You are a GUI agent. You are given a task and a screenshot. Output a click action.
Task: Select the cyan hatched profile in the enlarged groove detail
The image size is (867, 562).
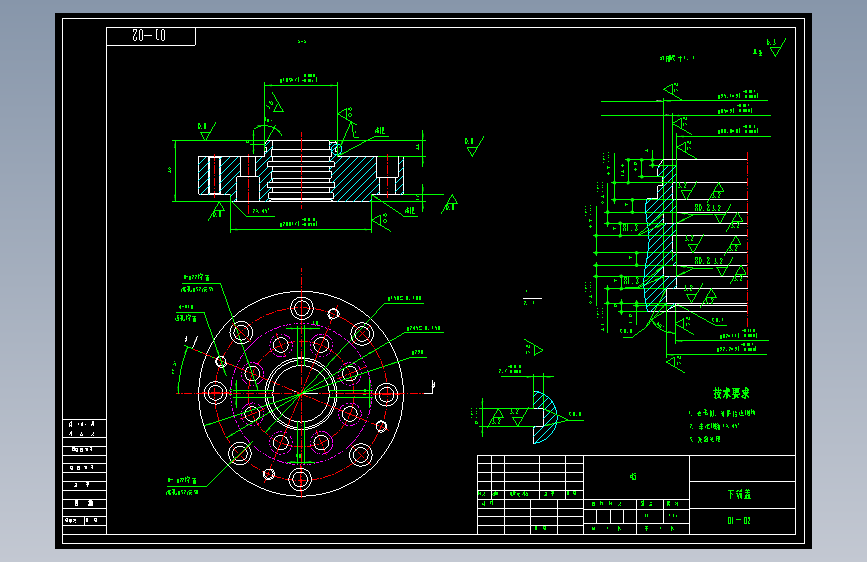[x=661, y=238]
